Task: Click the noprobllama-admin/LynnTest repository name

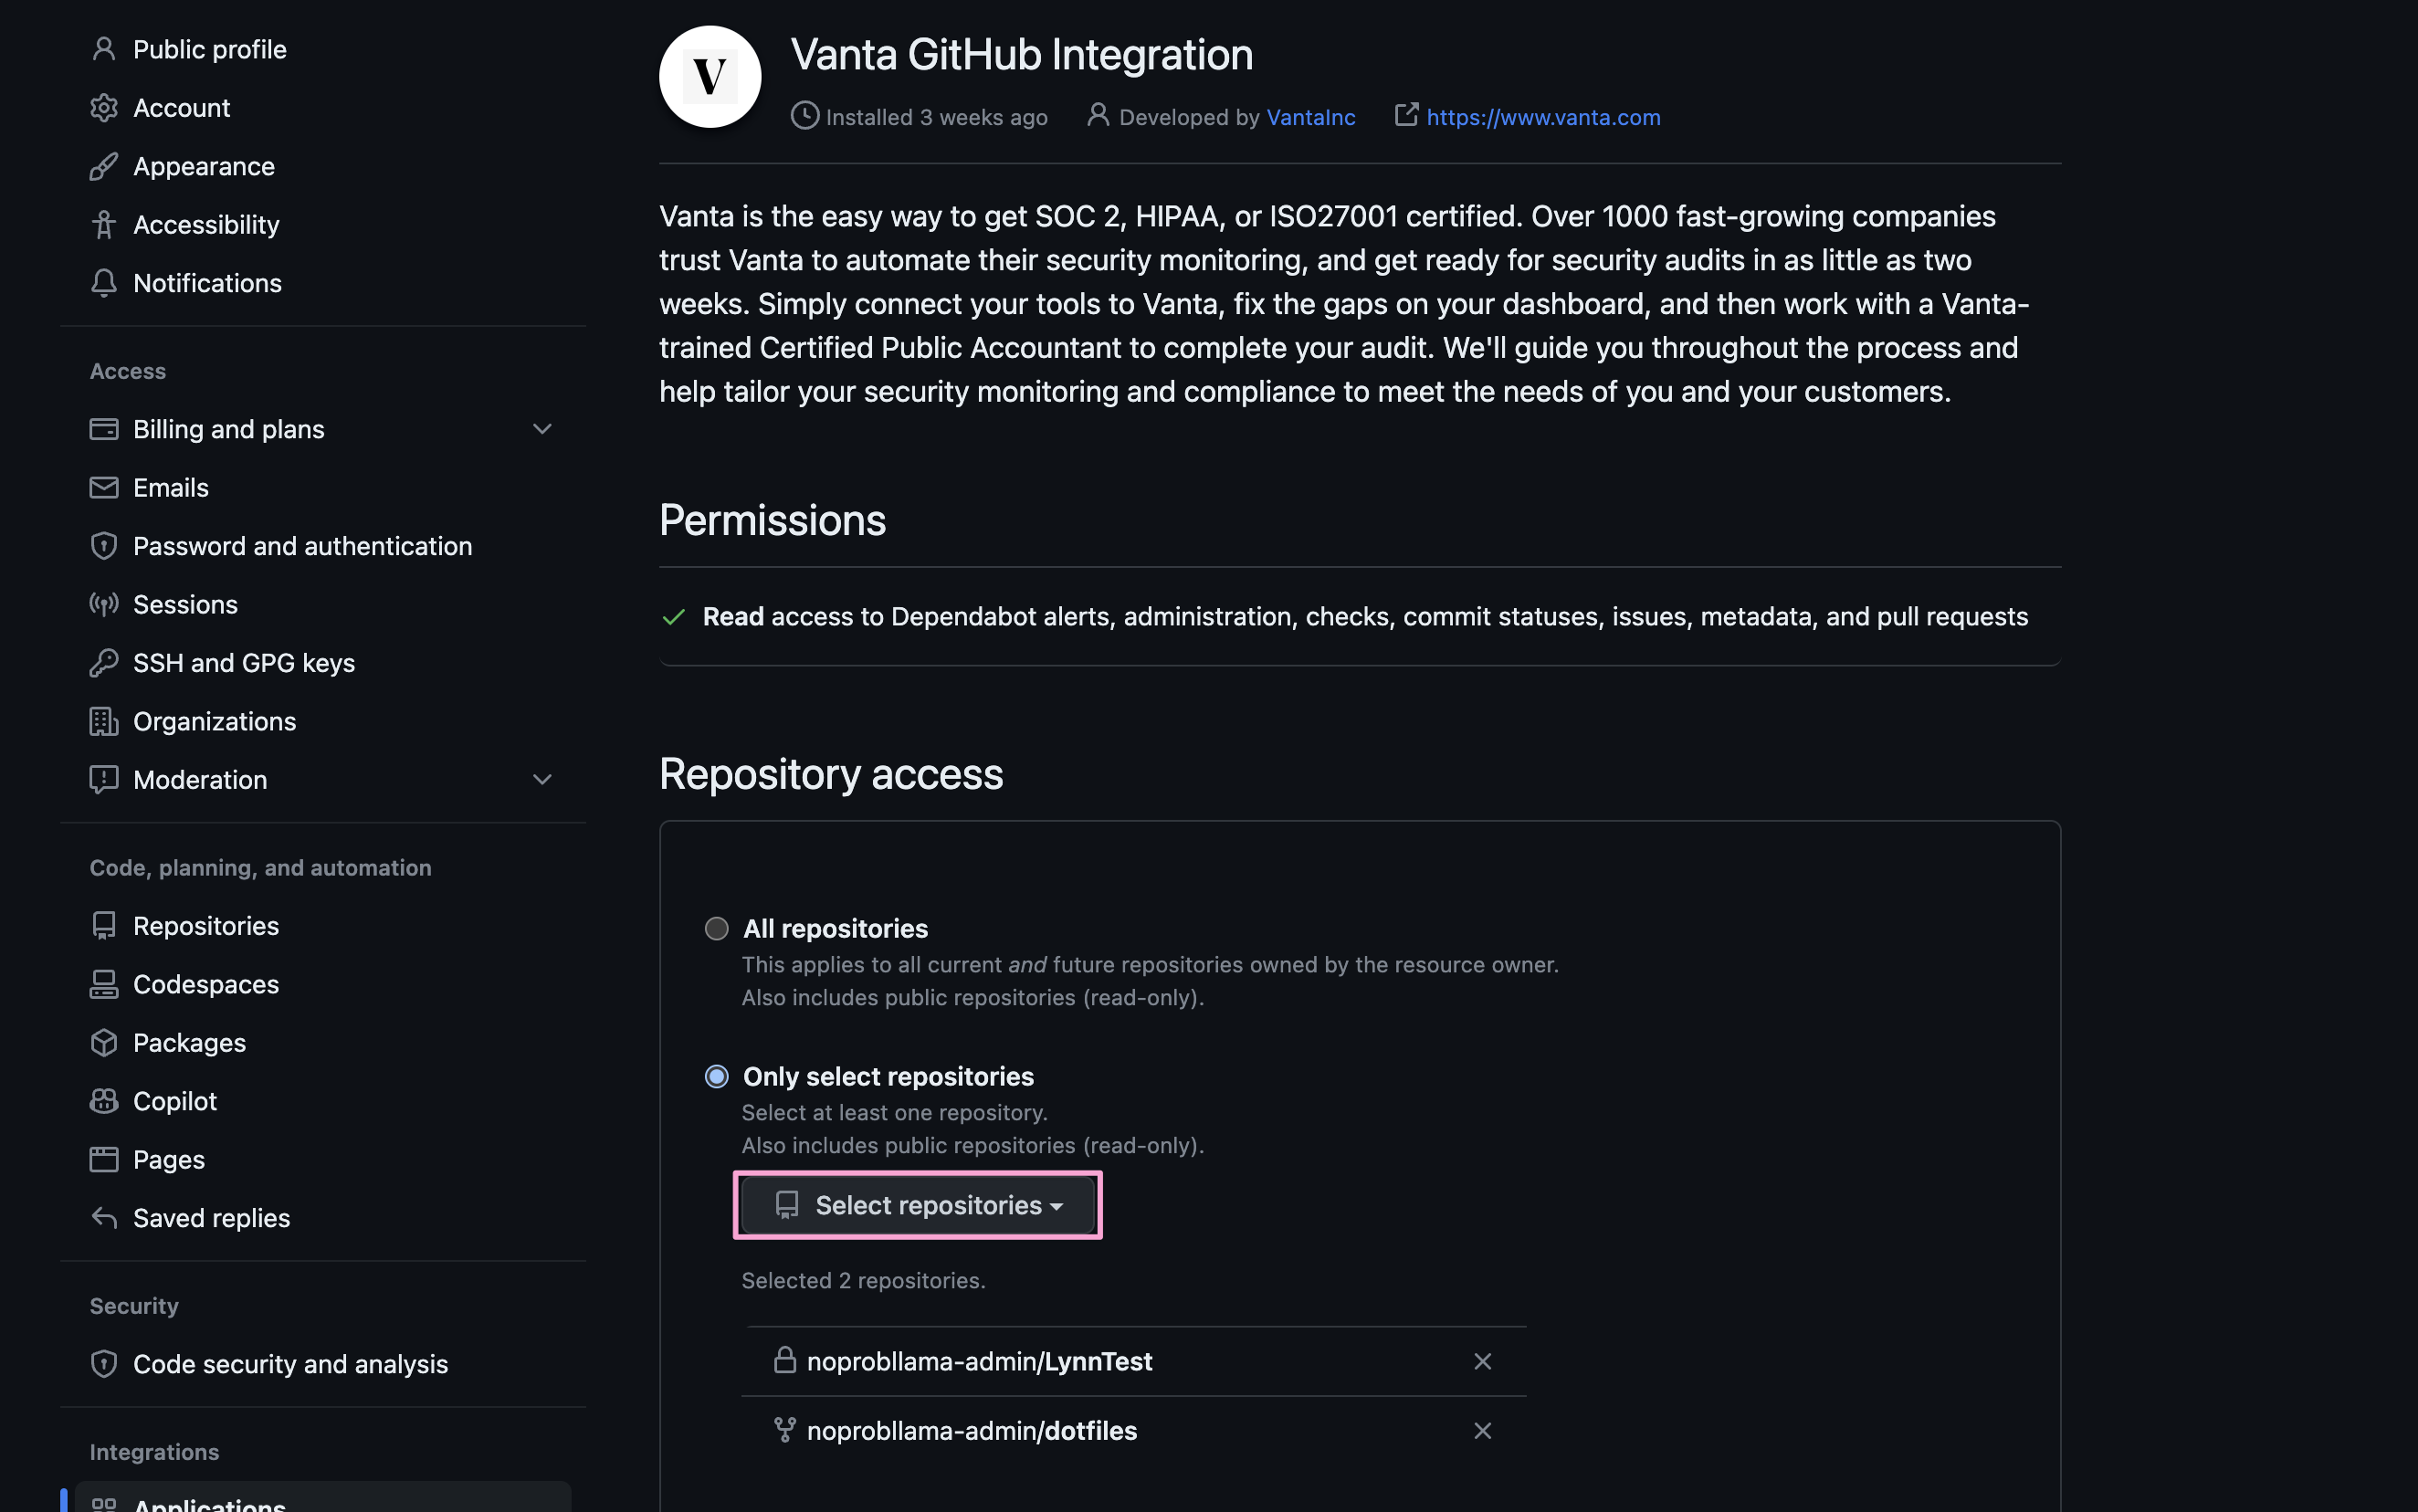Action: coord(979,1361)
